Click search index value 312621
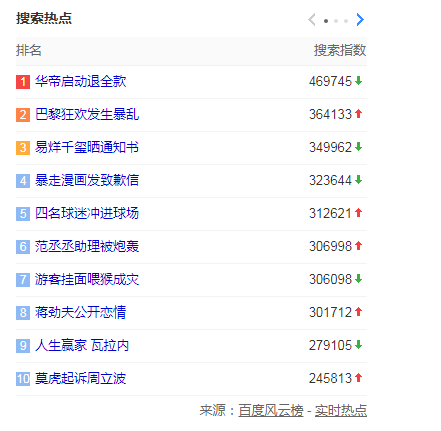Viewport: 441px width, 431px height. tap(330, 213)
